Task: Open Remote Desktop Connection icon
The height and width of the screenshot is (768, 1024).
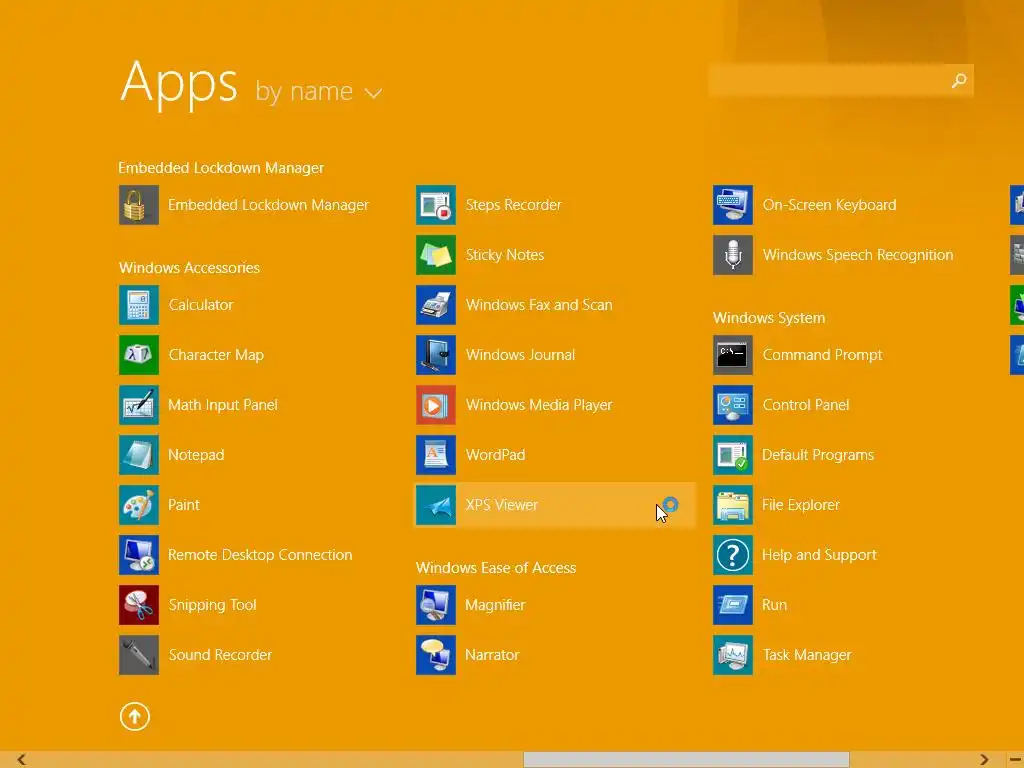Action: (x=138, y=555)
